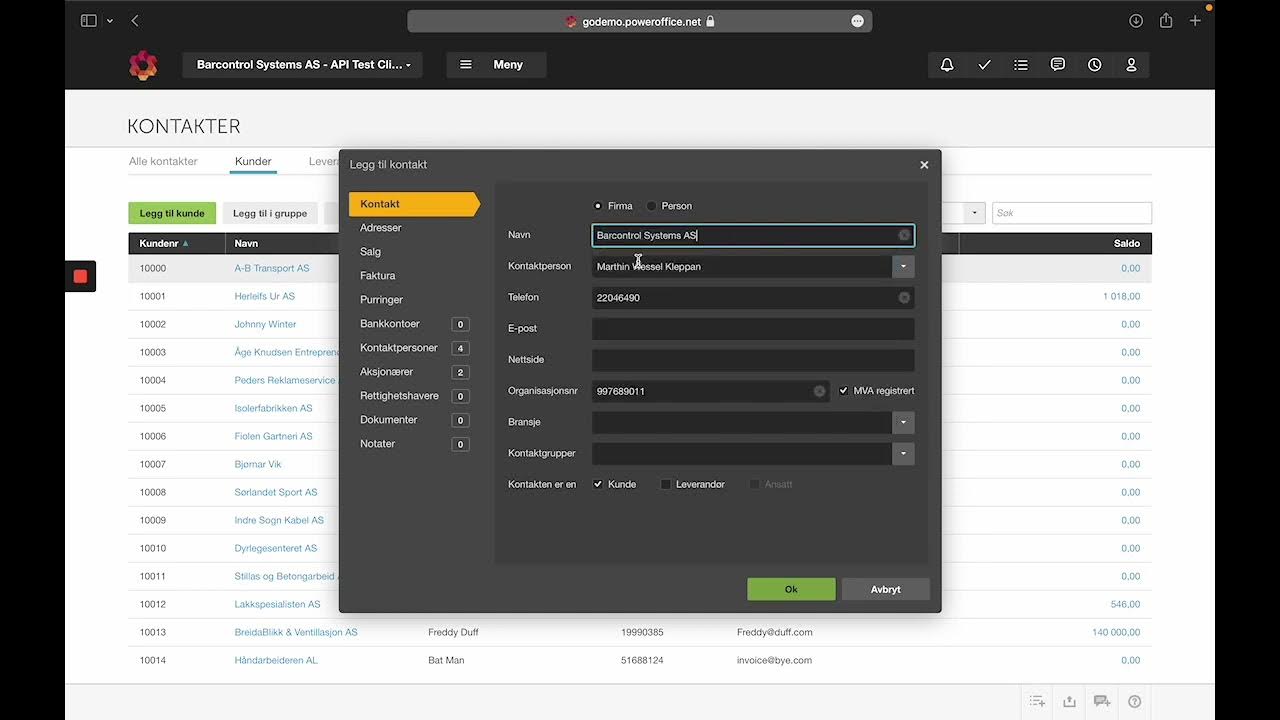Open the checkmark approvals icon

click(984, 65)
